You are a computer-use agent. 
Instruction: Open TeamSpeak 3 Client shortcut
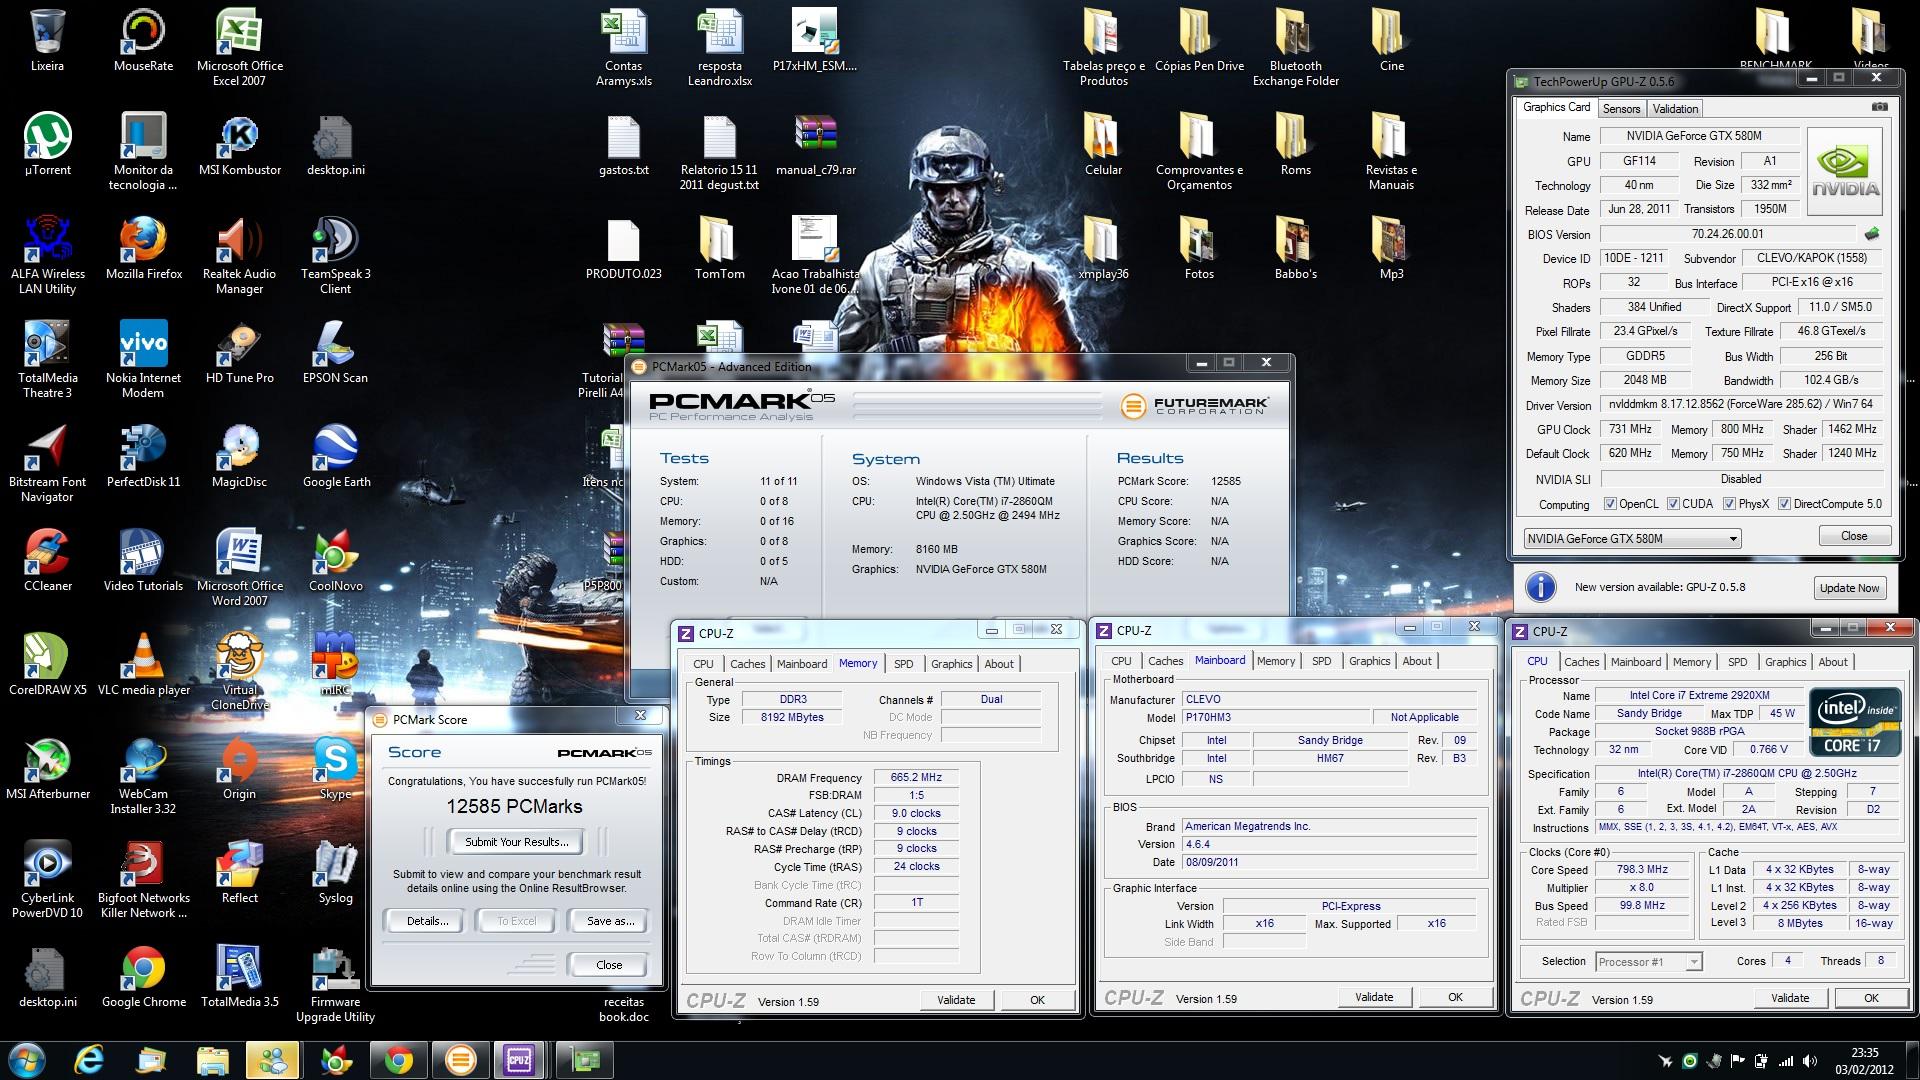tap(335, 256)
